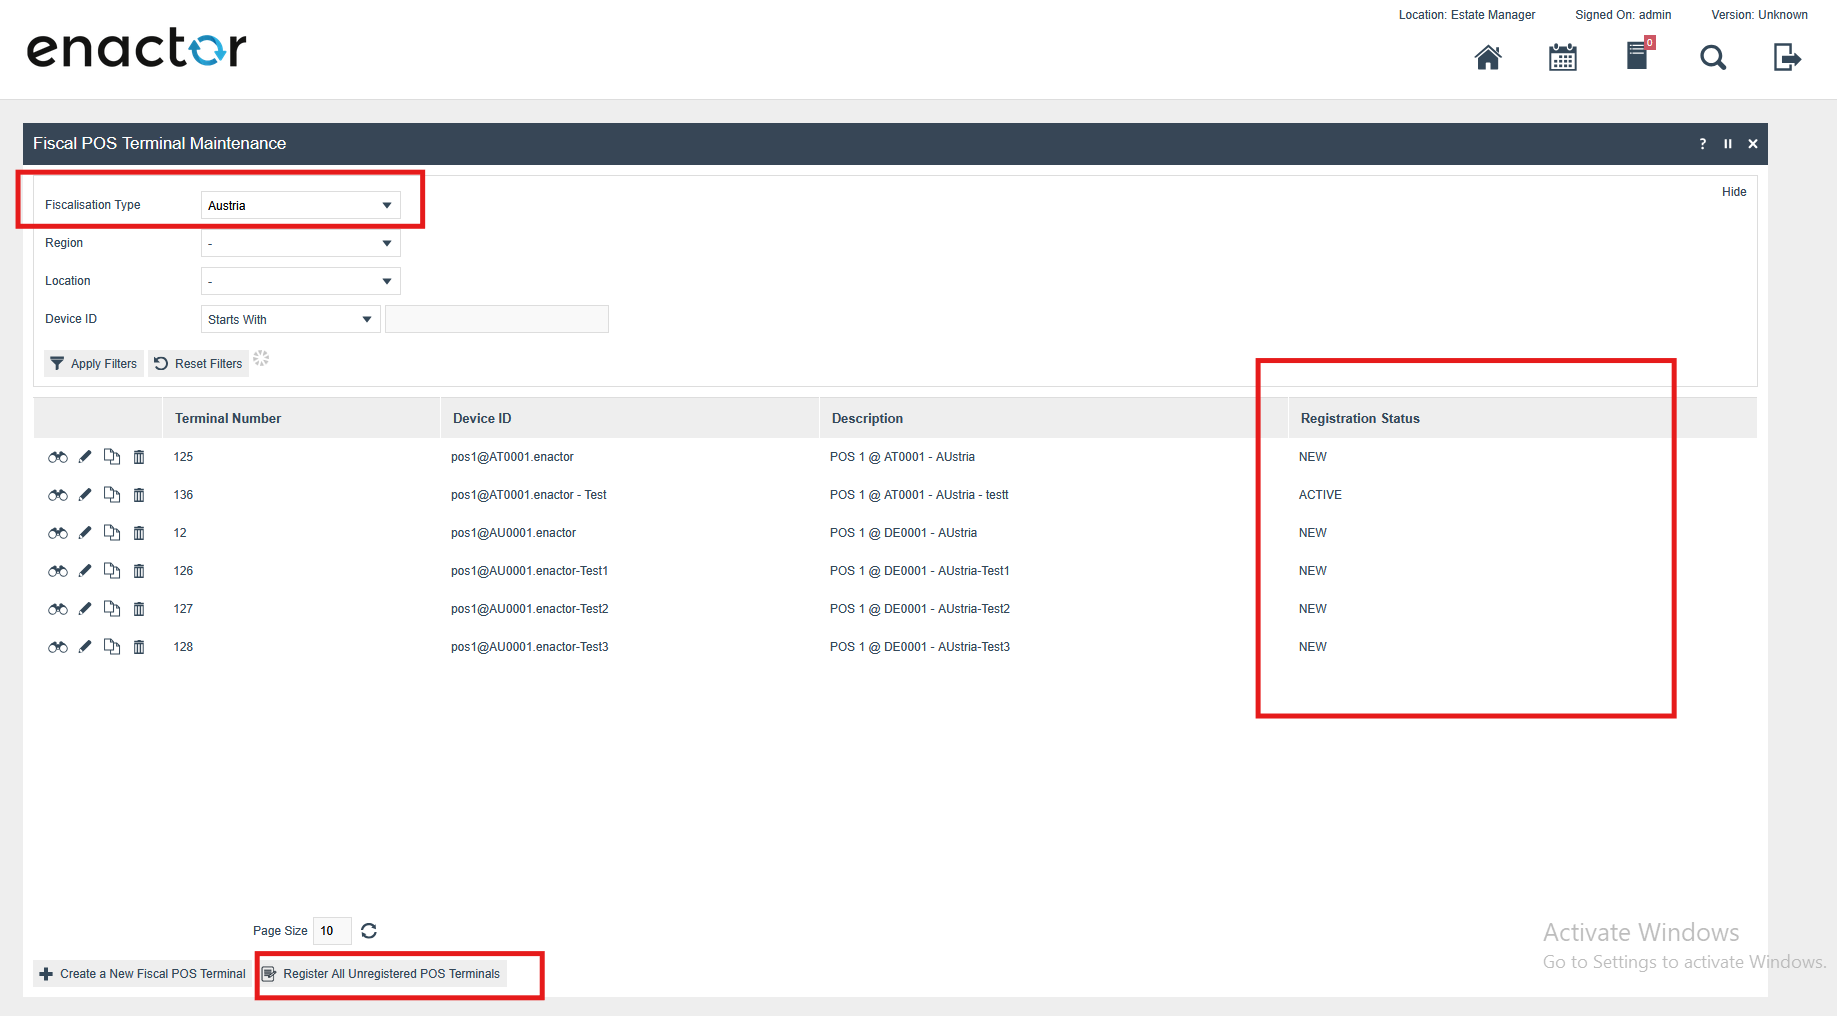Expand the Region dropdown

pos(300,243)
